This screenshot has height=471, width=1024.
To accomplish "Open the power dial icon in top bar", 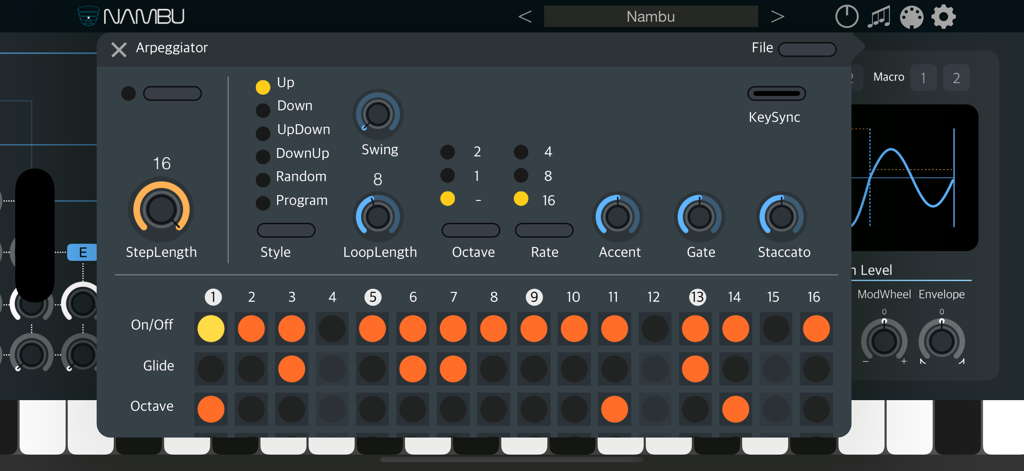I will 847,16.
